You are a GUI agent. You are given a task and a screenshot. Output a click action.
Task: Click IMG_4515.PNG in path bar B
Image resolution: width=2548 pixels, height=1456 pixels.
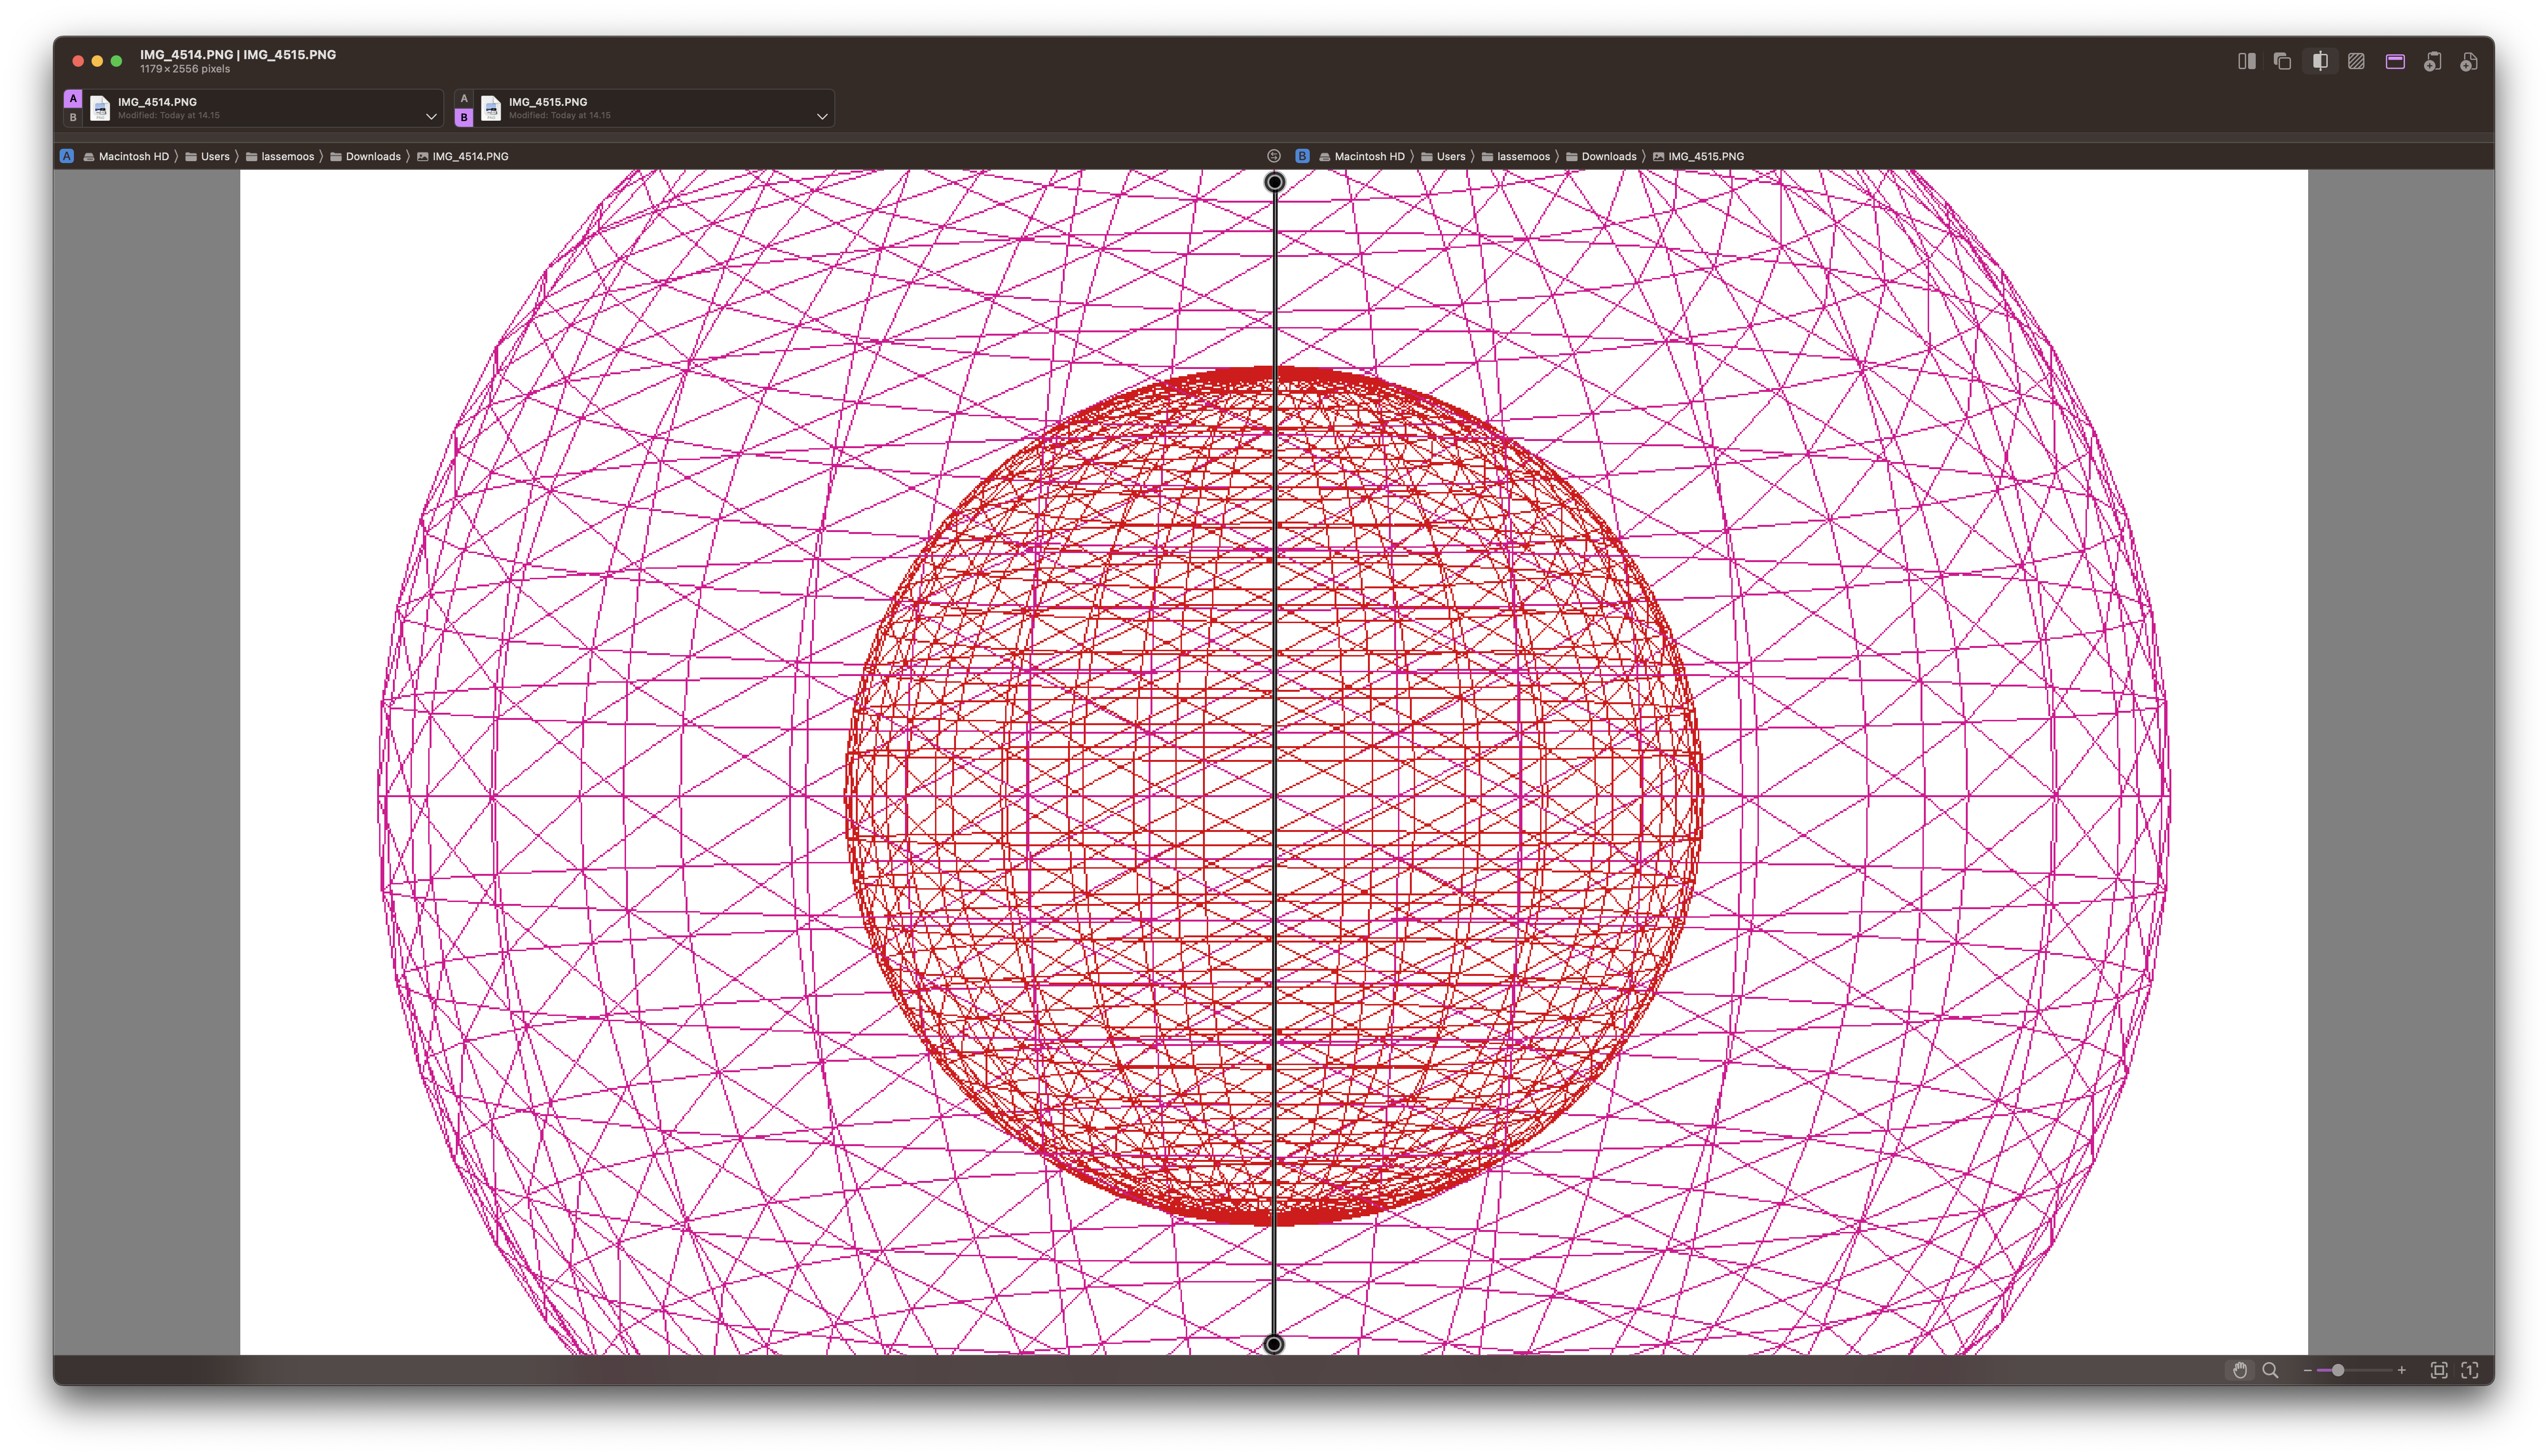click(x=1698, y=156)
